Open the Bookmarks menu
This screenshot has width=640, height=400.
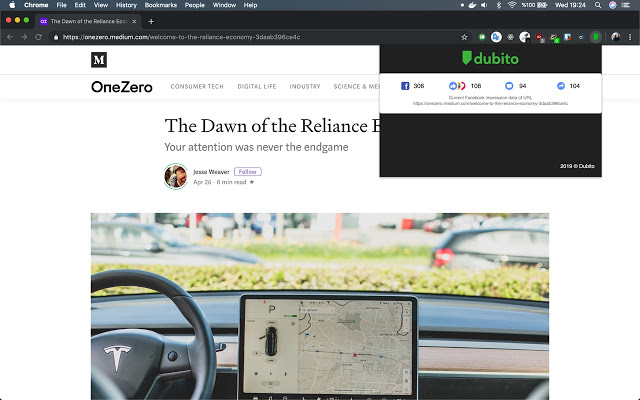[x=163, y=5]
